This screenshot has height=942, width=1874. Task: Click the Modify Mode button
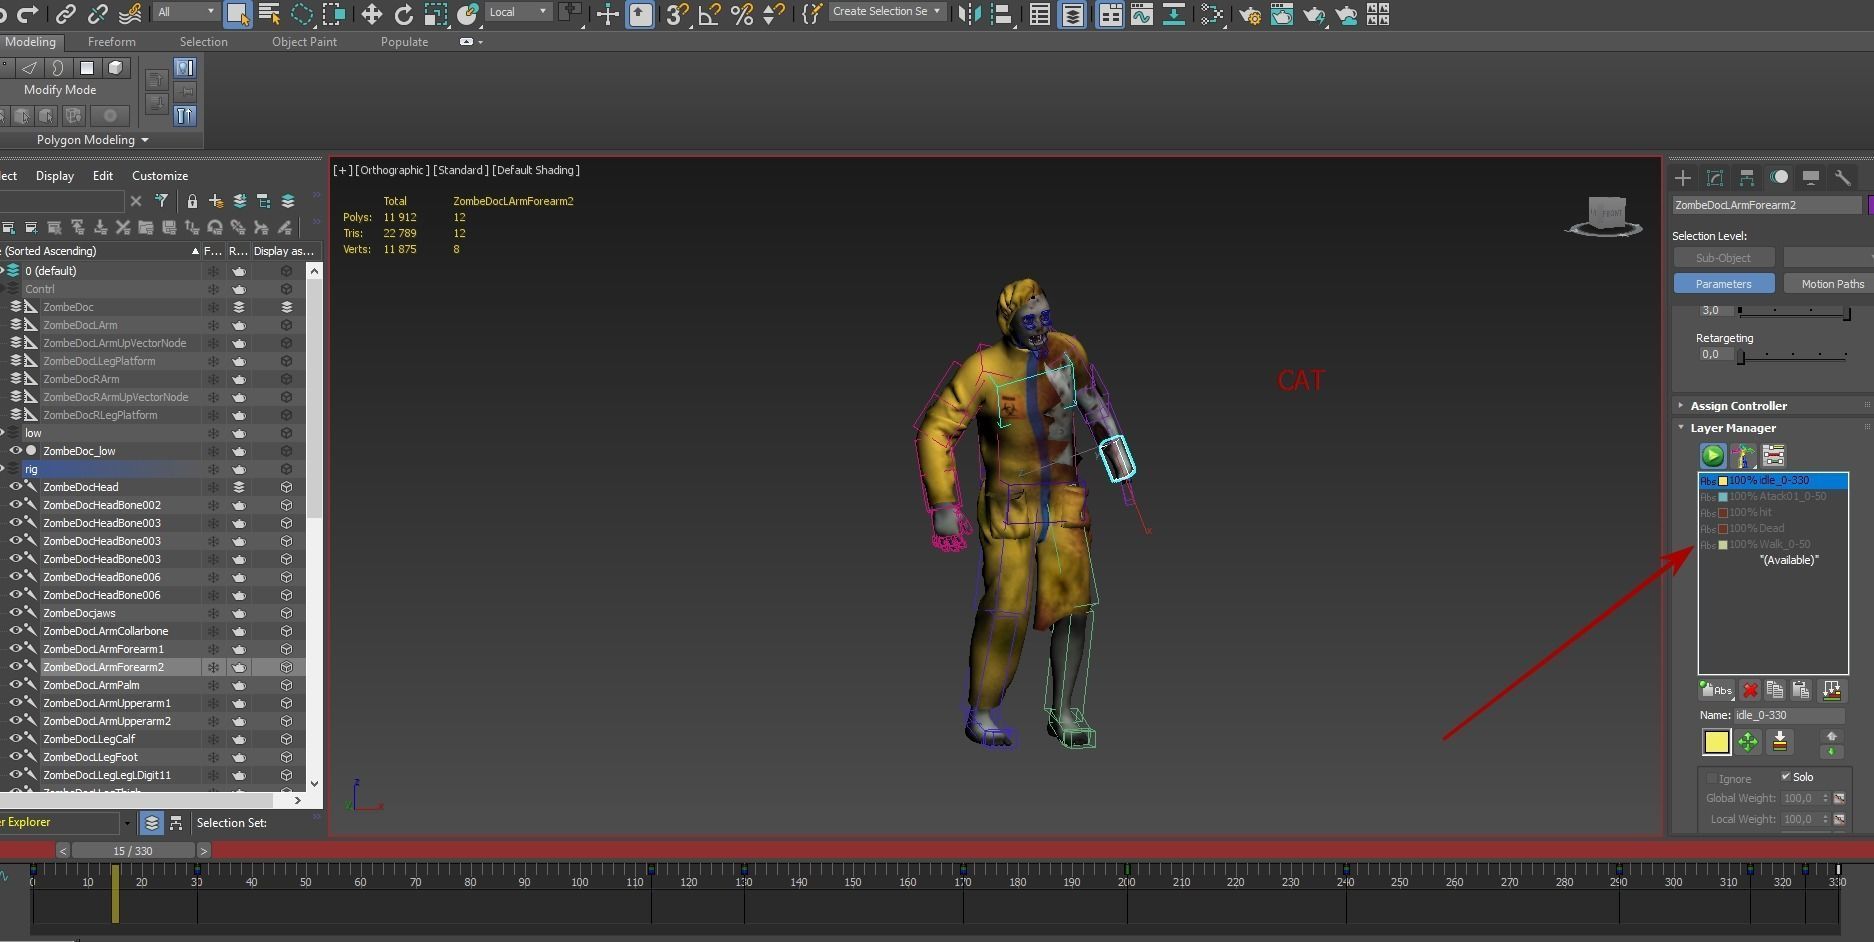[x=60, y=90]
